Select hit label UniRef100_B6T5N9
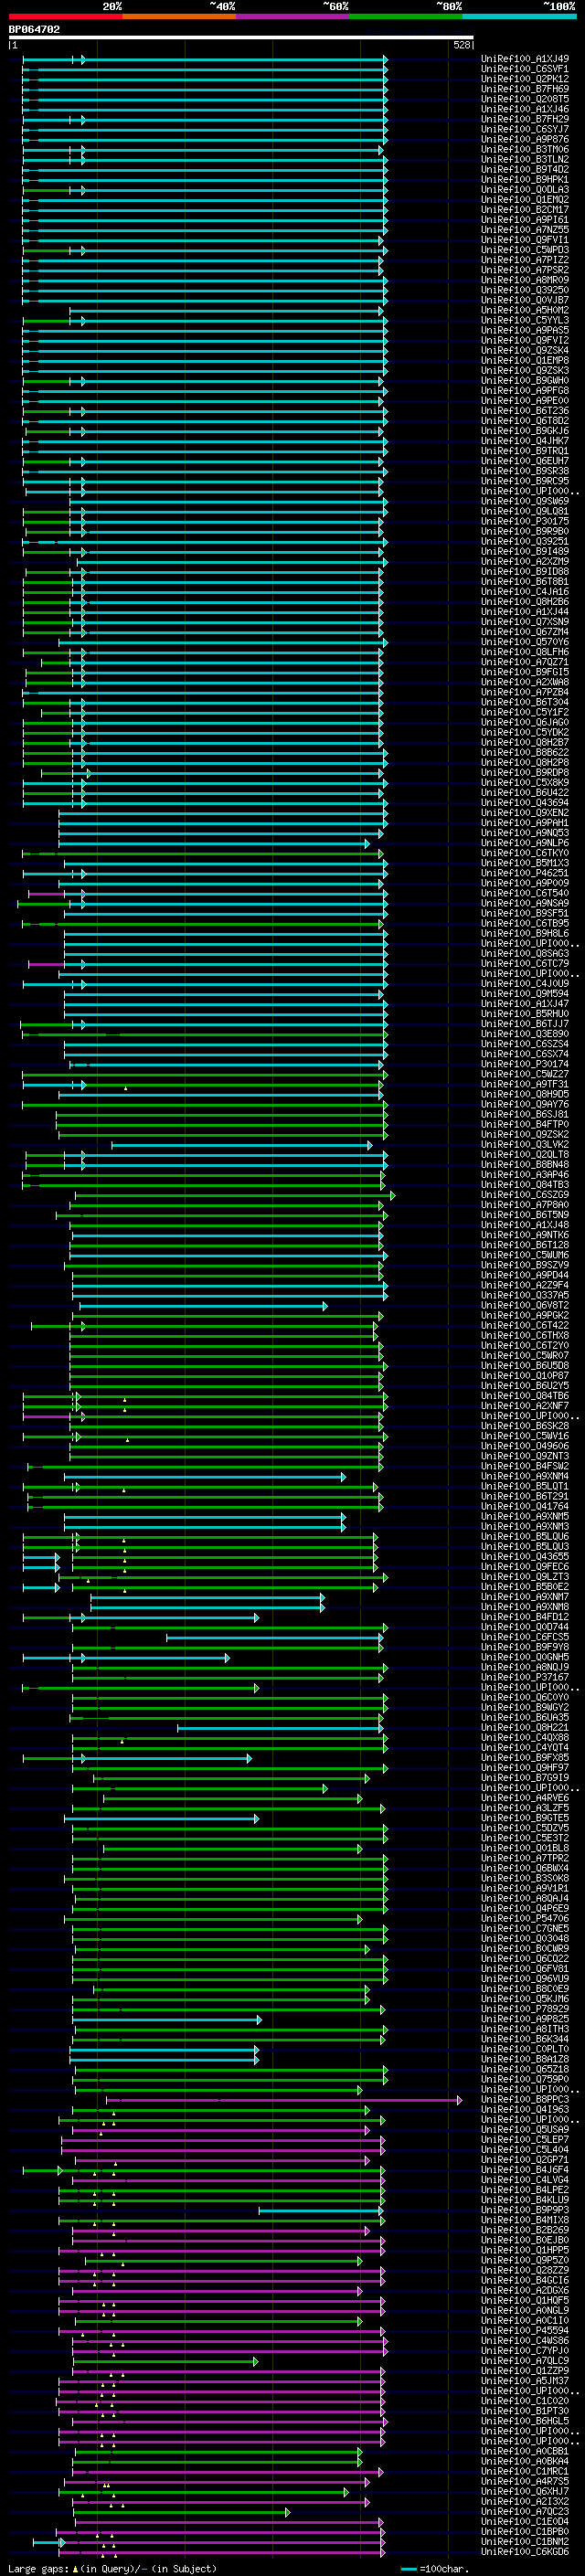Image resolution: width=585 pixels, height=2576 pixels. (525, 1215)
